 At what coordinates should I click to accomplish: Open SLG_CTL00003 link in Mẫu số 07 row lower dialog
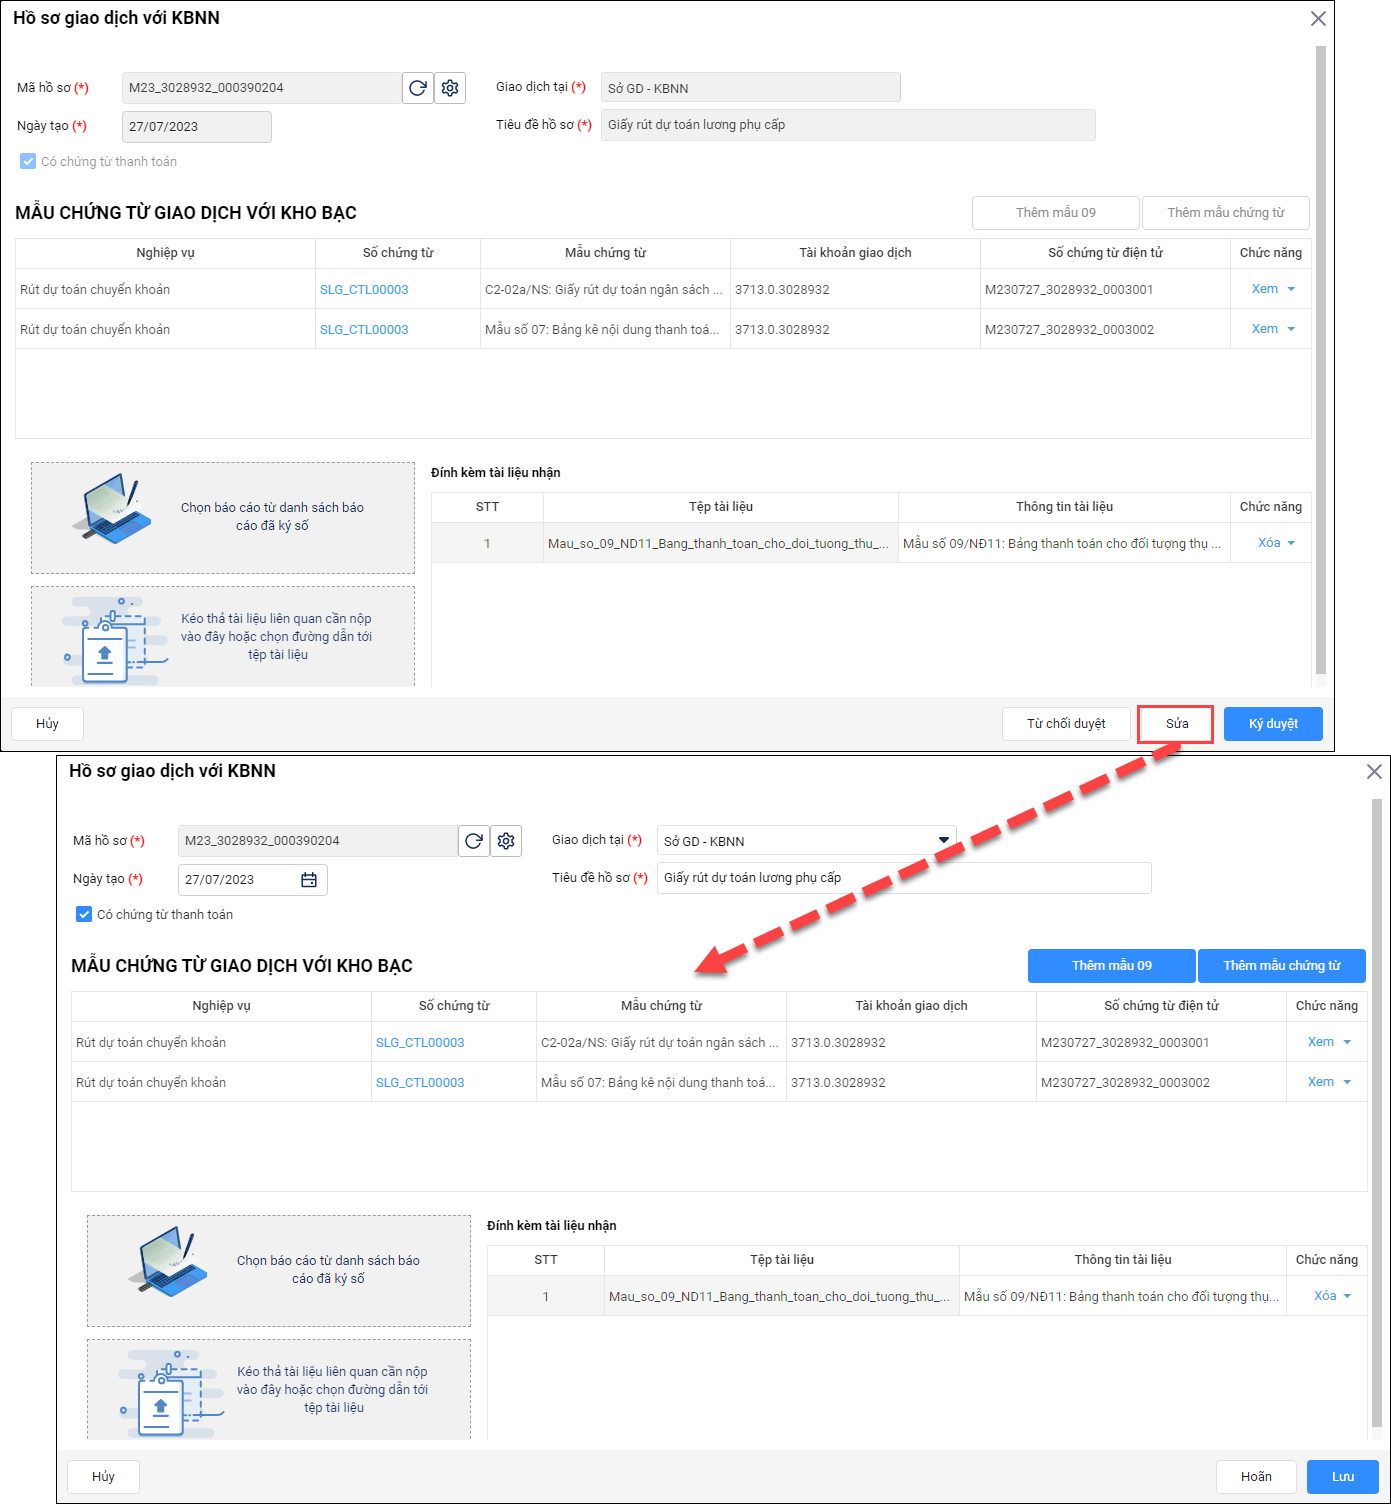(x=420, y=1083)
